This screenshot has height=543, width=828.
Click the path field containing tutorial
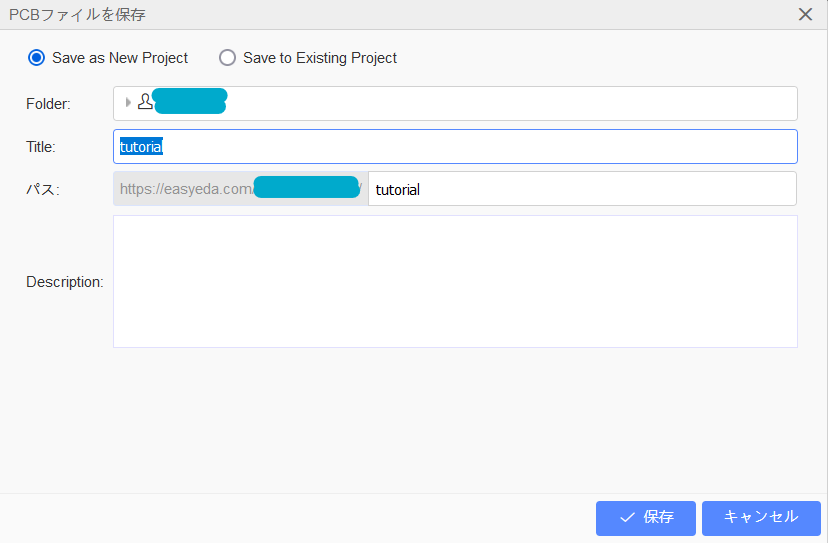point(582,189)
